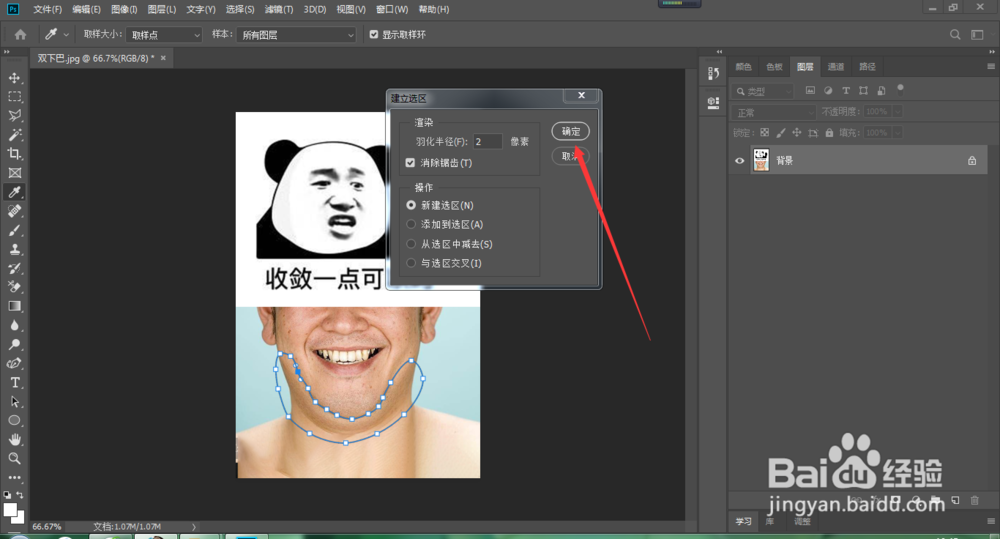Select the 与选区交叉 radio option
This screenshot has height=539, width=1000.
[x=411, y=263]
